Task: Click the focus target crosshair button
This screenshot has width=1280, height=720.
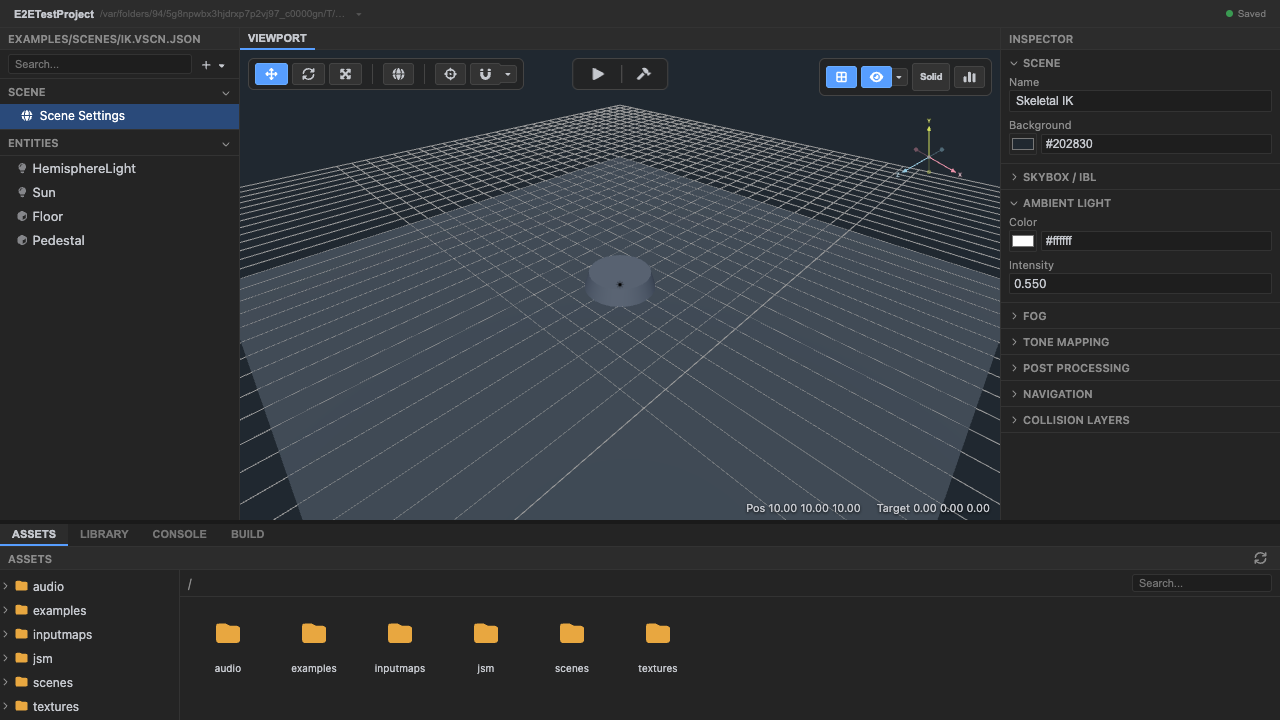Action: [450, 74]
